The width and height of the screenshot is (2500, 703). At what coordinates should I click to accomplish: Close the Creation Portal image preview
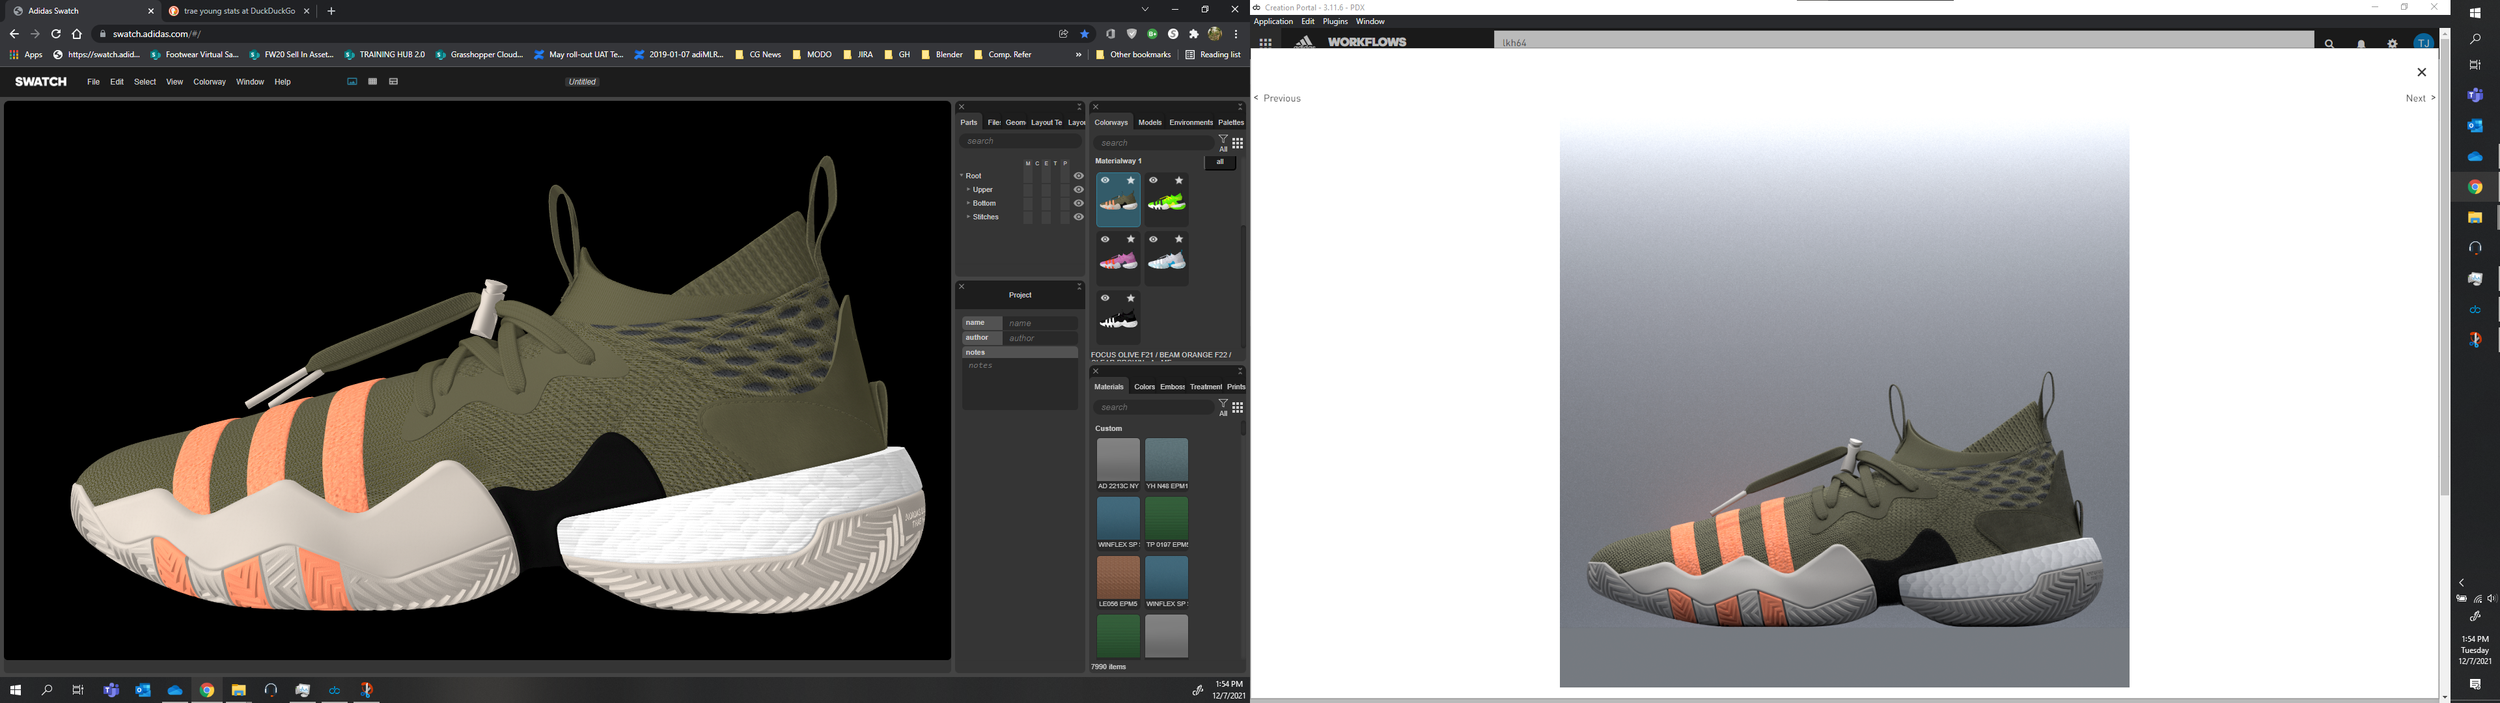click(x=2422, y=72)
